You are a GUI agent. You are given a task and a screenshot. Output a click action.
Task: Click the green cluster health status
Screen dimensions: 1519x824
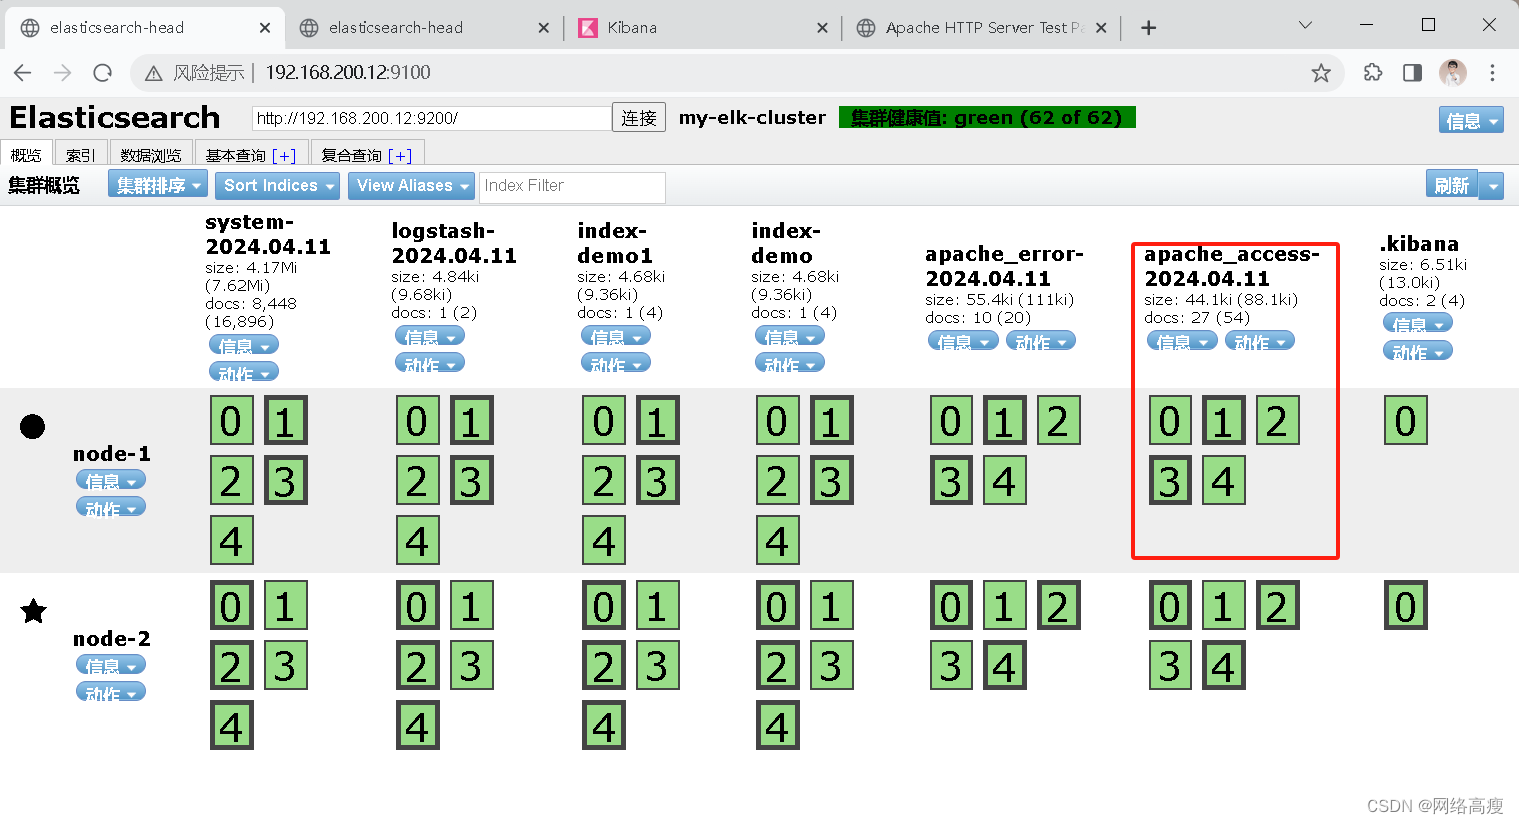coord(987,118)
